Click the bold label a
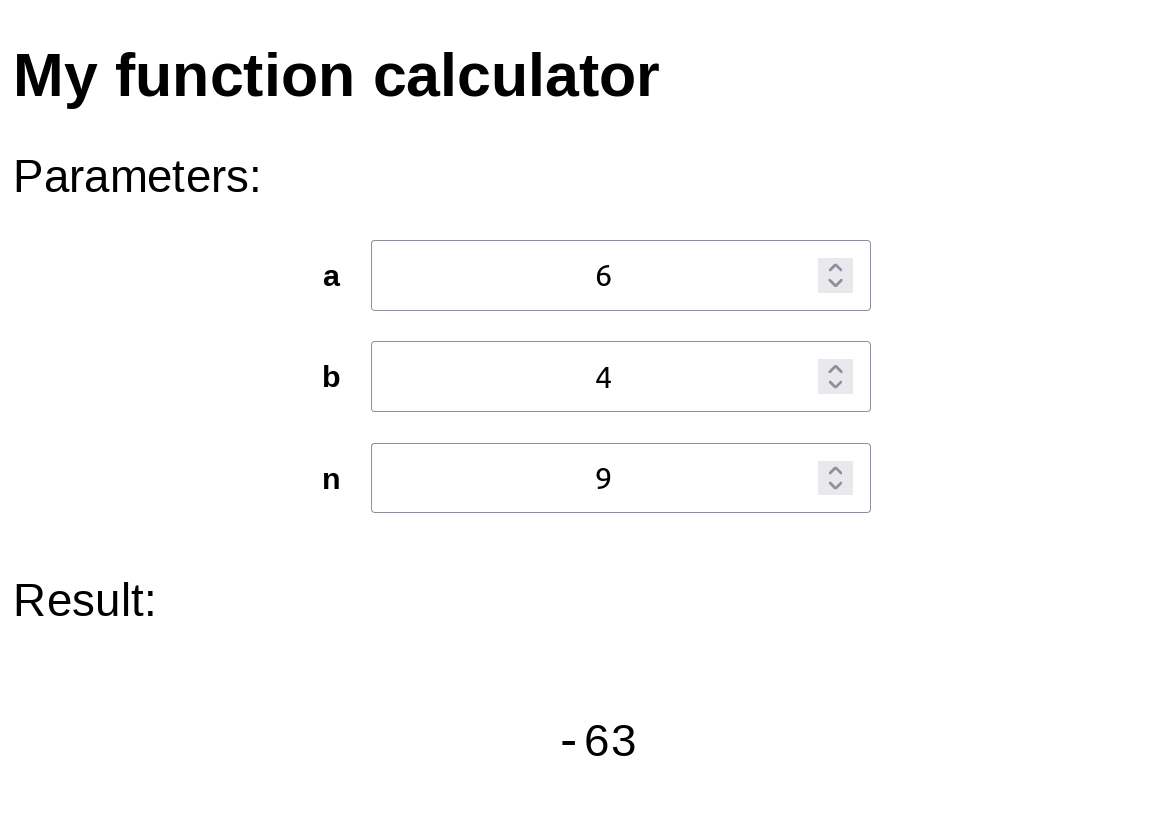Screen dimensions: 1173x834 331,276
